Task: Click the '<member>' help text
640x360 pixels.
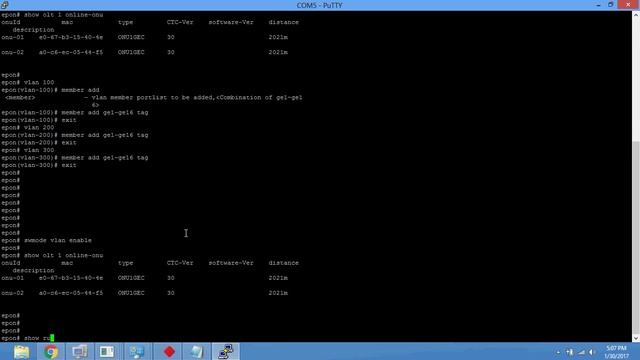Action: tap(20, 98)
